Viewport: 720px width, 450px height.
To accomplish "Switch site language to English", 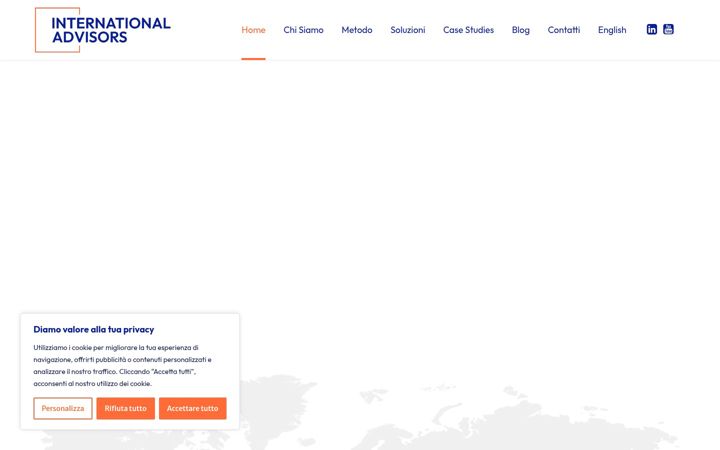I will pos(612,30).
